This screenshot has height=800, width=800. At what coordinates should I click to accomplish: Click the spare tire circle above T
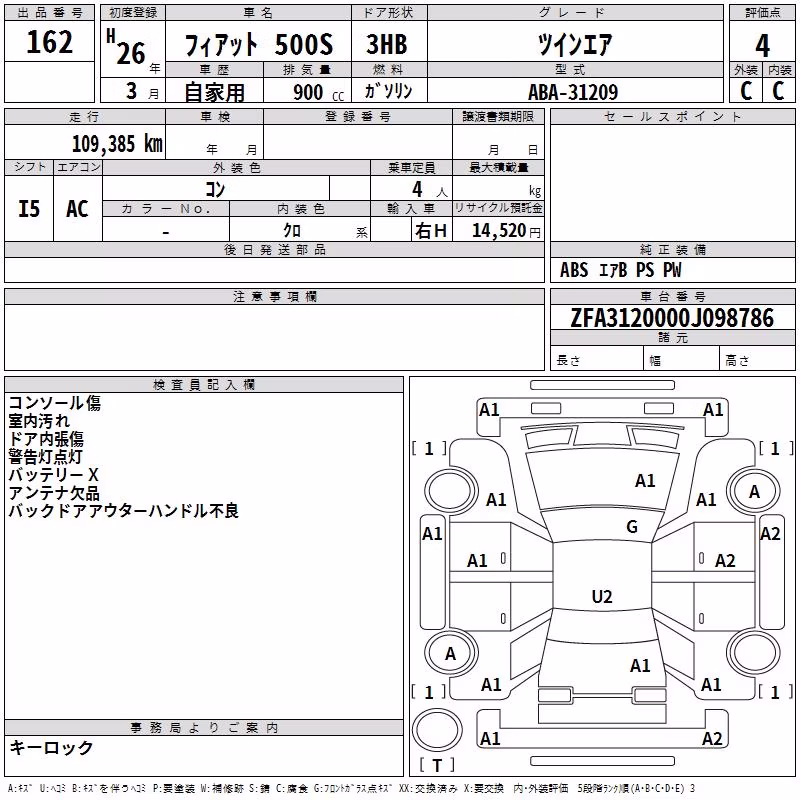click(x=437, y=730)
